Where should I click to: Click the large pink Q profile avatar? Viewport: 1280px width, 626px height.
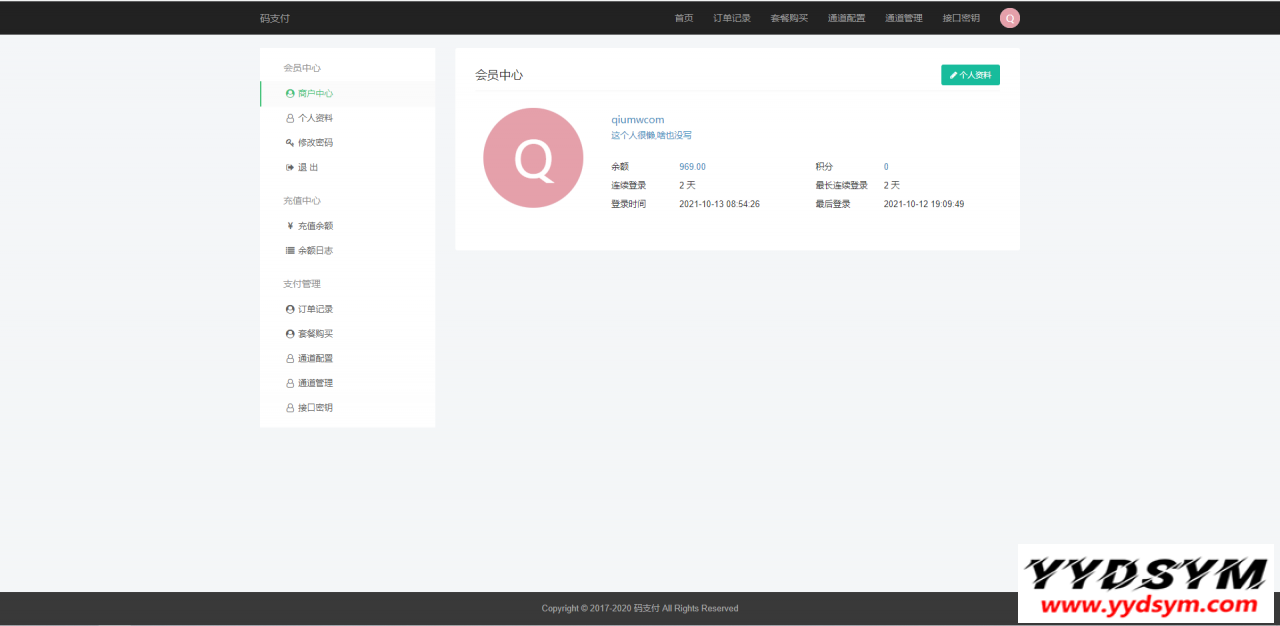pos(533,158)
